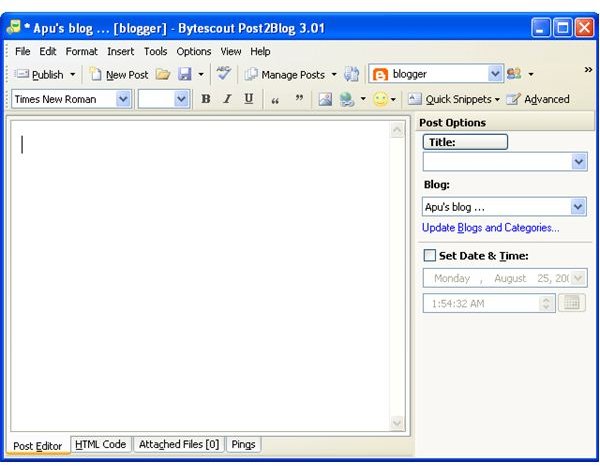600x466 pixels.
Task: Enable the Set Date & Time checkbox
Action: 430,255
